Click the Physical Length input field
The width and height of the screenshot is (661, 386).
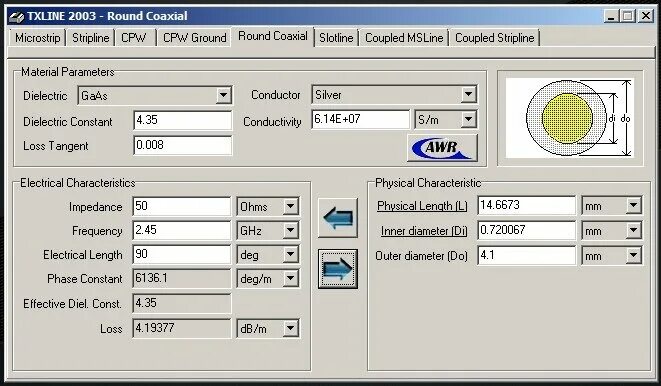(x=527, y=205)
